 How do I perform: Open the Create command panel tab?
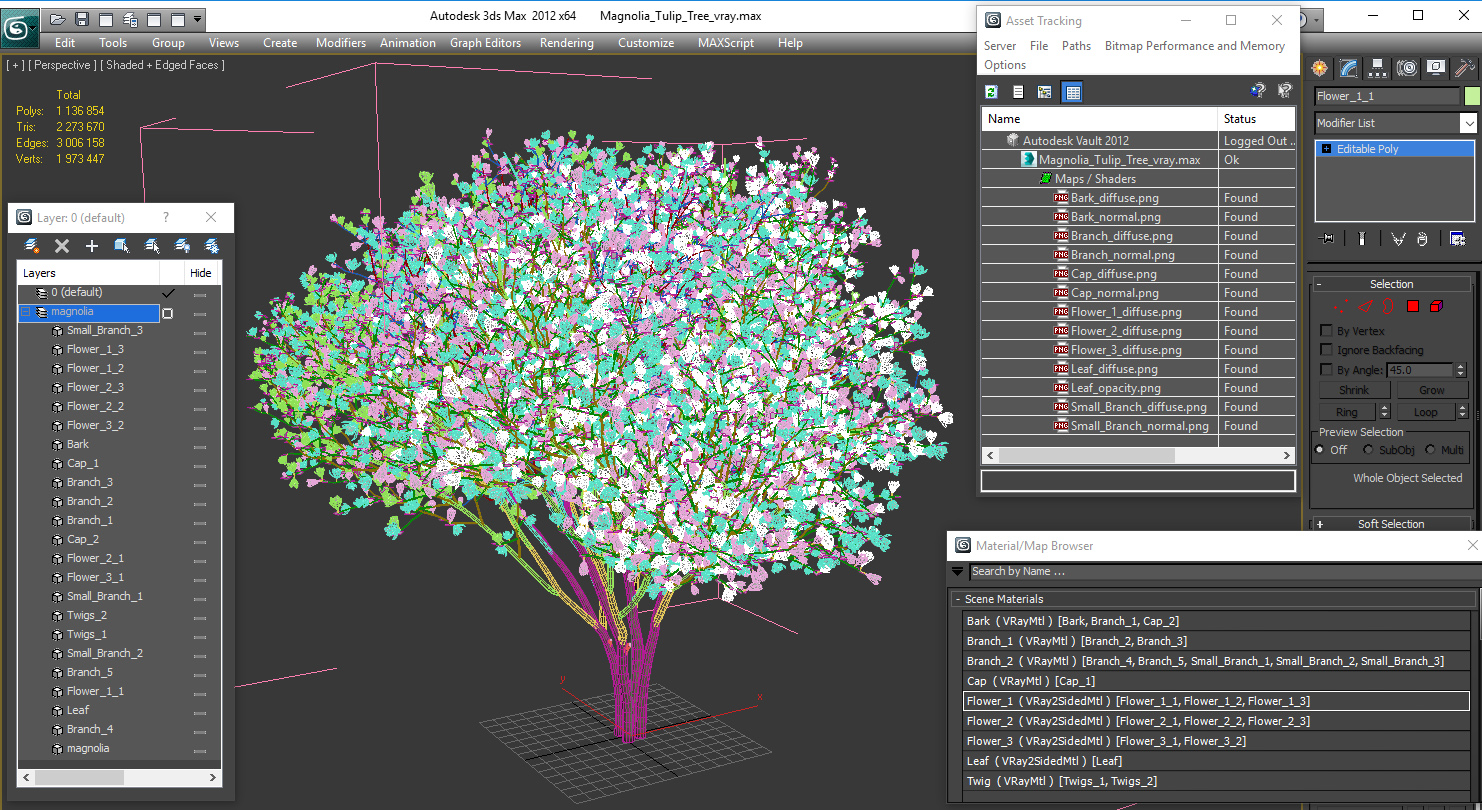1320,68
